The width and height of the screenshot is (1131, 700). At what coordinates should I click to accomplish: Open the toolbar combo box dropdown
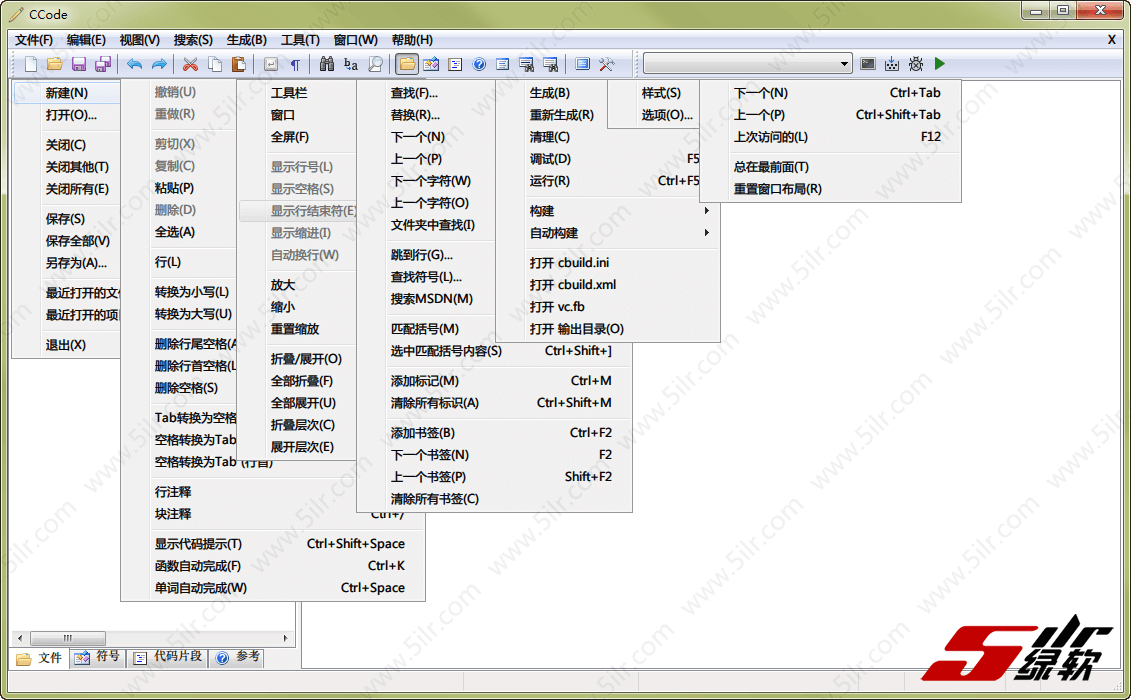pyautogui.click(x=844, y=64)
